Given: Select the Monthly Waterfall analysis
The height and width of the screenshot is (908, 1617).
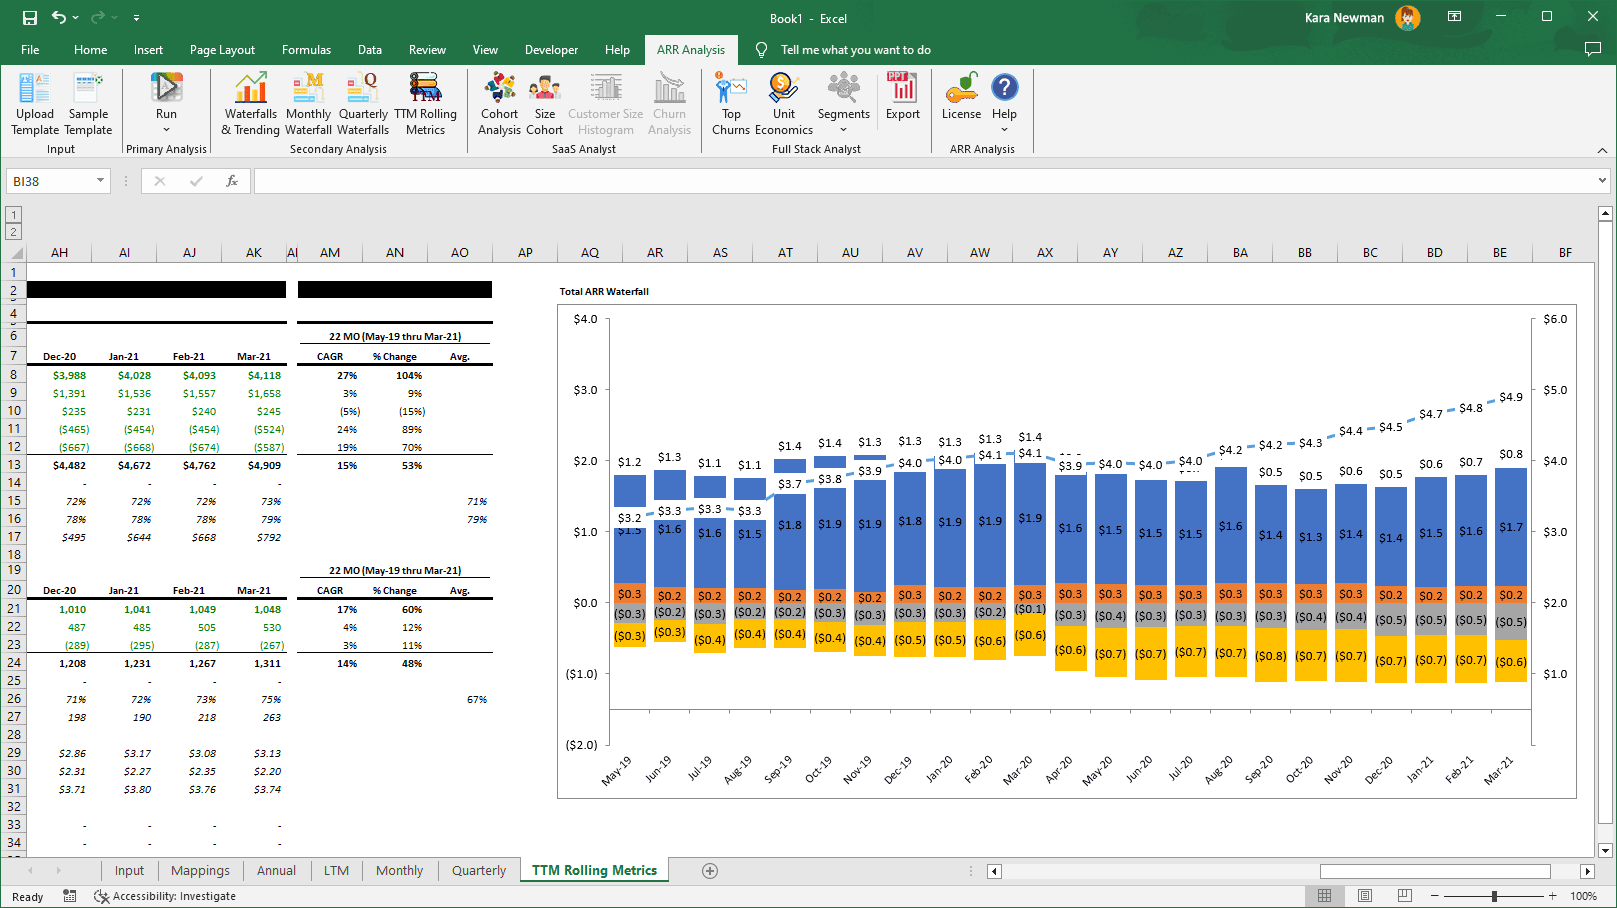Looking at the screenshot, I should point(308,103).
